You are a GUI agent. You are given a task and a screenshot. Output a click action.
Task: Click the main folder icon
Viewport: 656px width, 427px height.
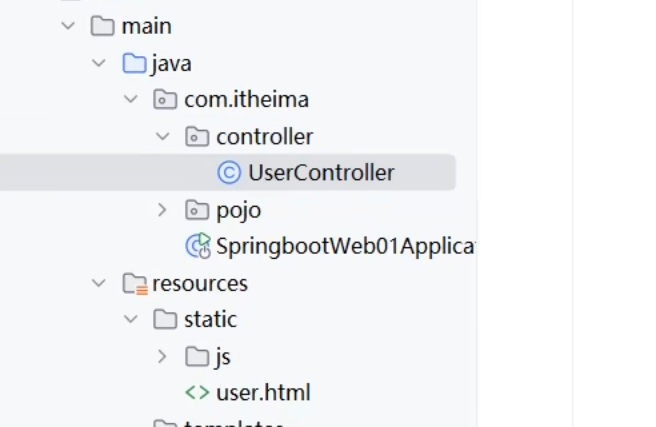click(x=102, y=27)
